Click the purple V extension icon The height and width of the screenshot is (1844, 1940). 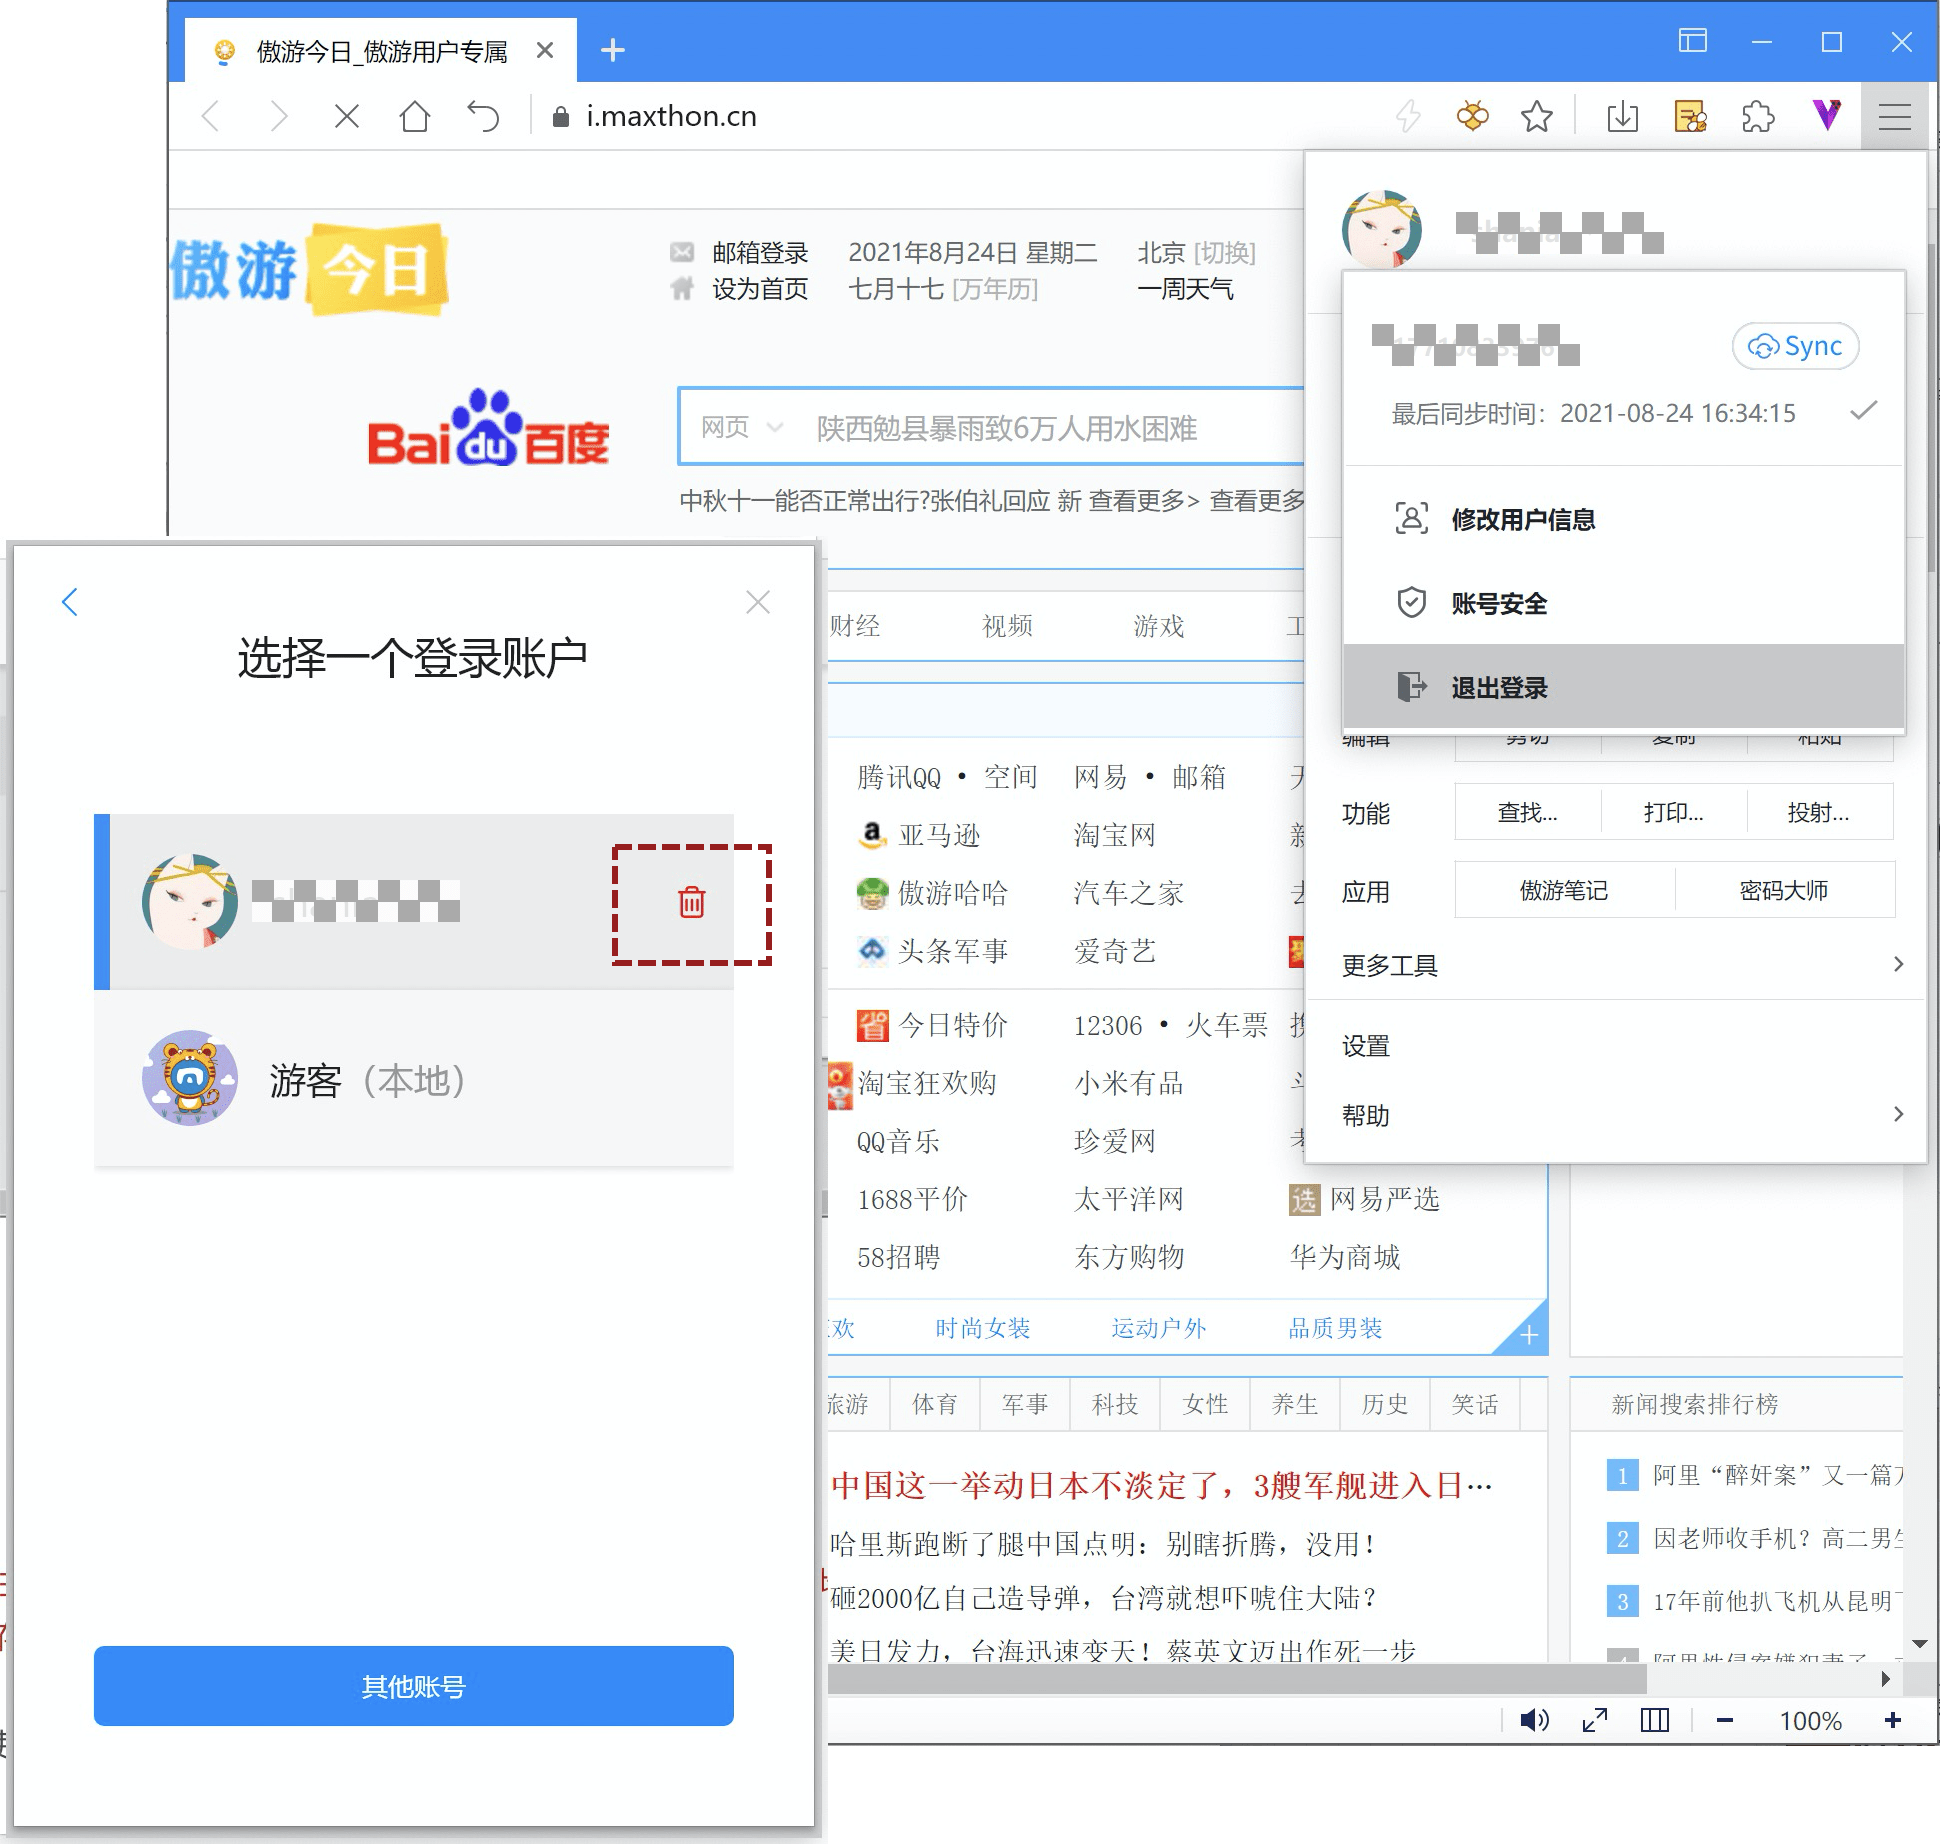[1827, 115]
